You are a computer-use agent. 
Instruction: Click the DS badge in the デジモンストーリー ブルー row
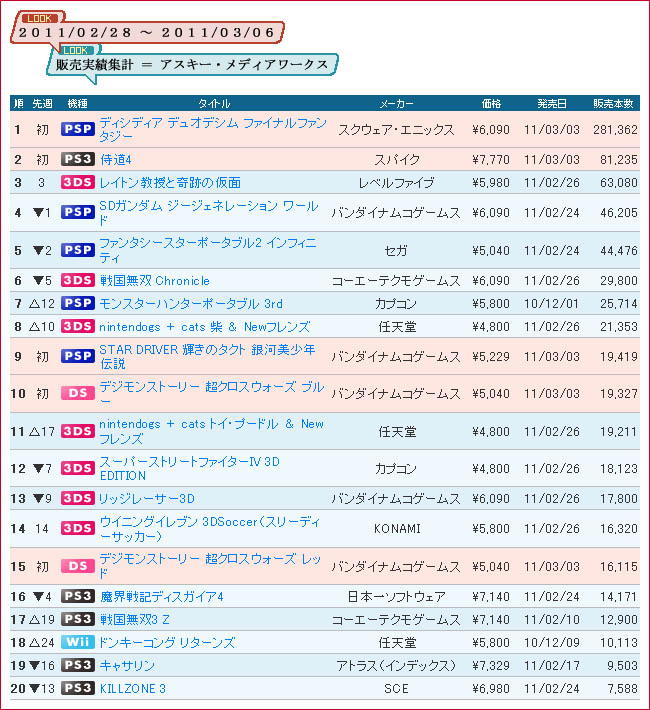click(78, 393)
